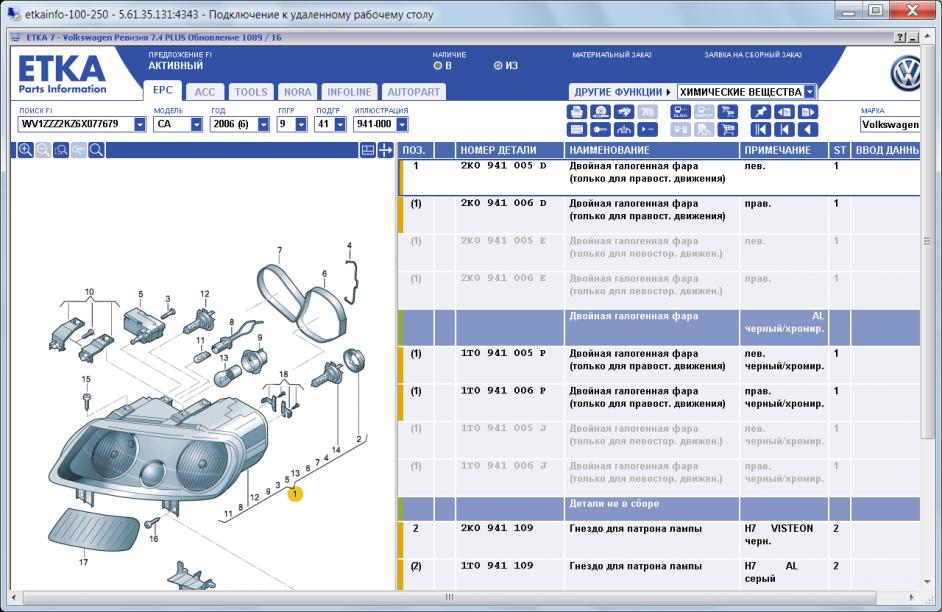Zoom in on the illustration
Image resolution: width=942 pixels, height=612 pixels.
(25, 150)
